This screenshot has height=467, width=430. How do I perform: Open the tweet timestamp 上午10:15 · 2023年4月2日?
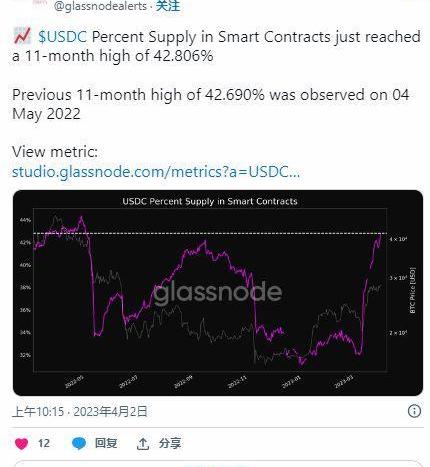coord(80,412)
